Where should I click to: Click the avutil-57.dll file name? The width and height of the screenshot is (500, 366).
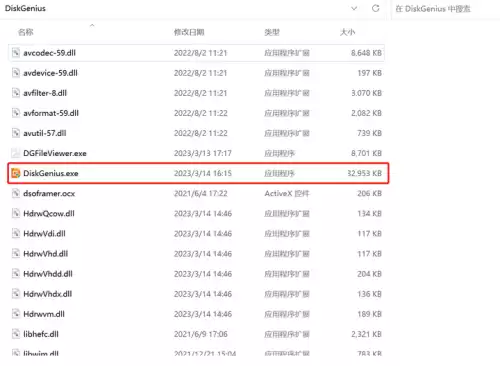[x=45, y=133]
